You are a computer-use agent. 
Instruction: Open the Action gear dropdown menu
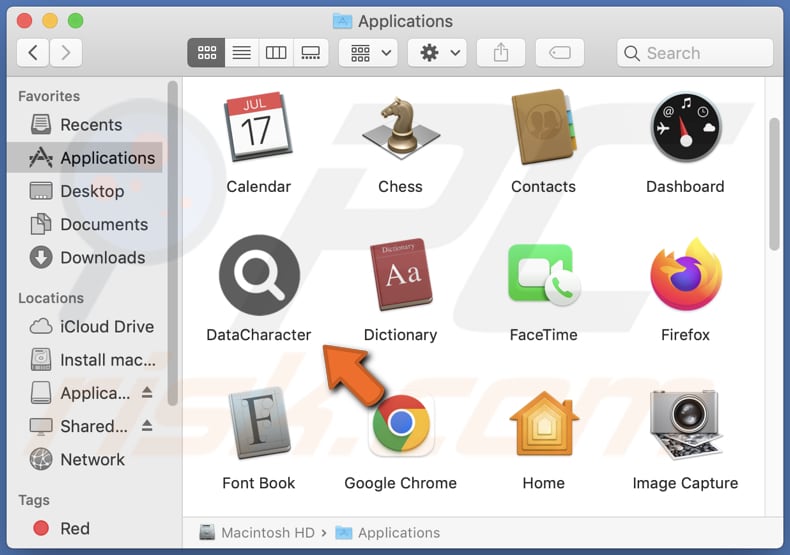click(437, 52)
